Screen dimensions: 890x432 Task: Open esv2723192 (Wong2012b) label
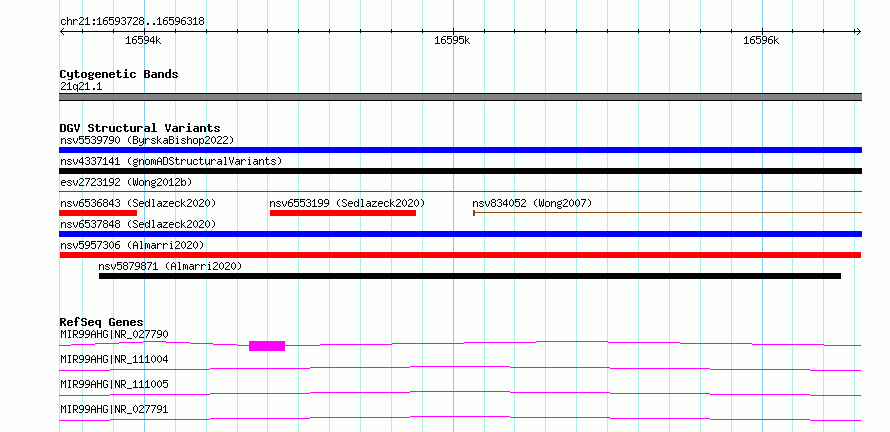pos(126,182)
